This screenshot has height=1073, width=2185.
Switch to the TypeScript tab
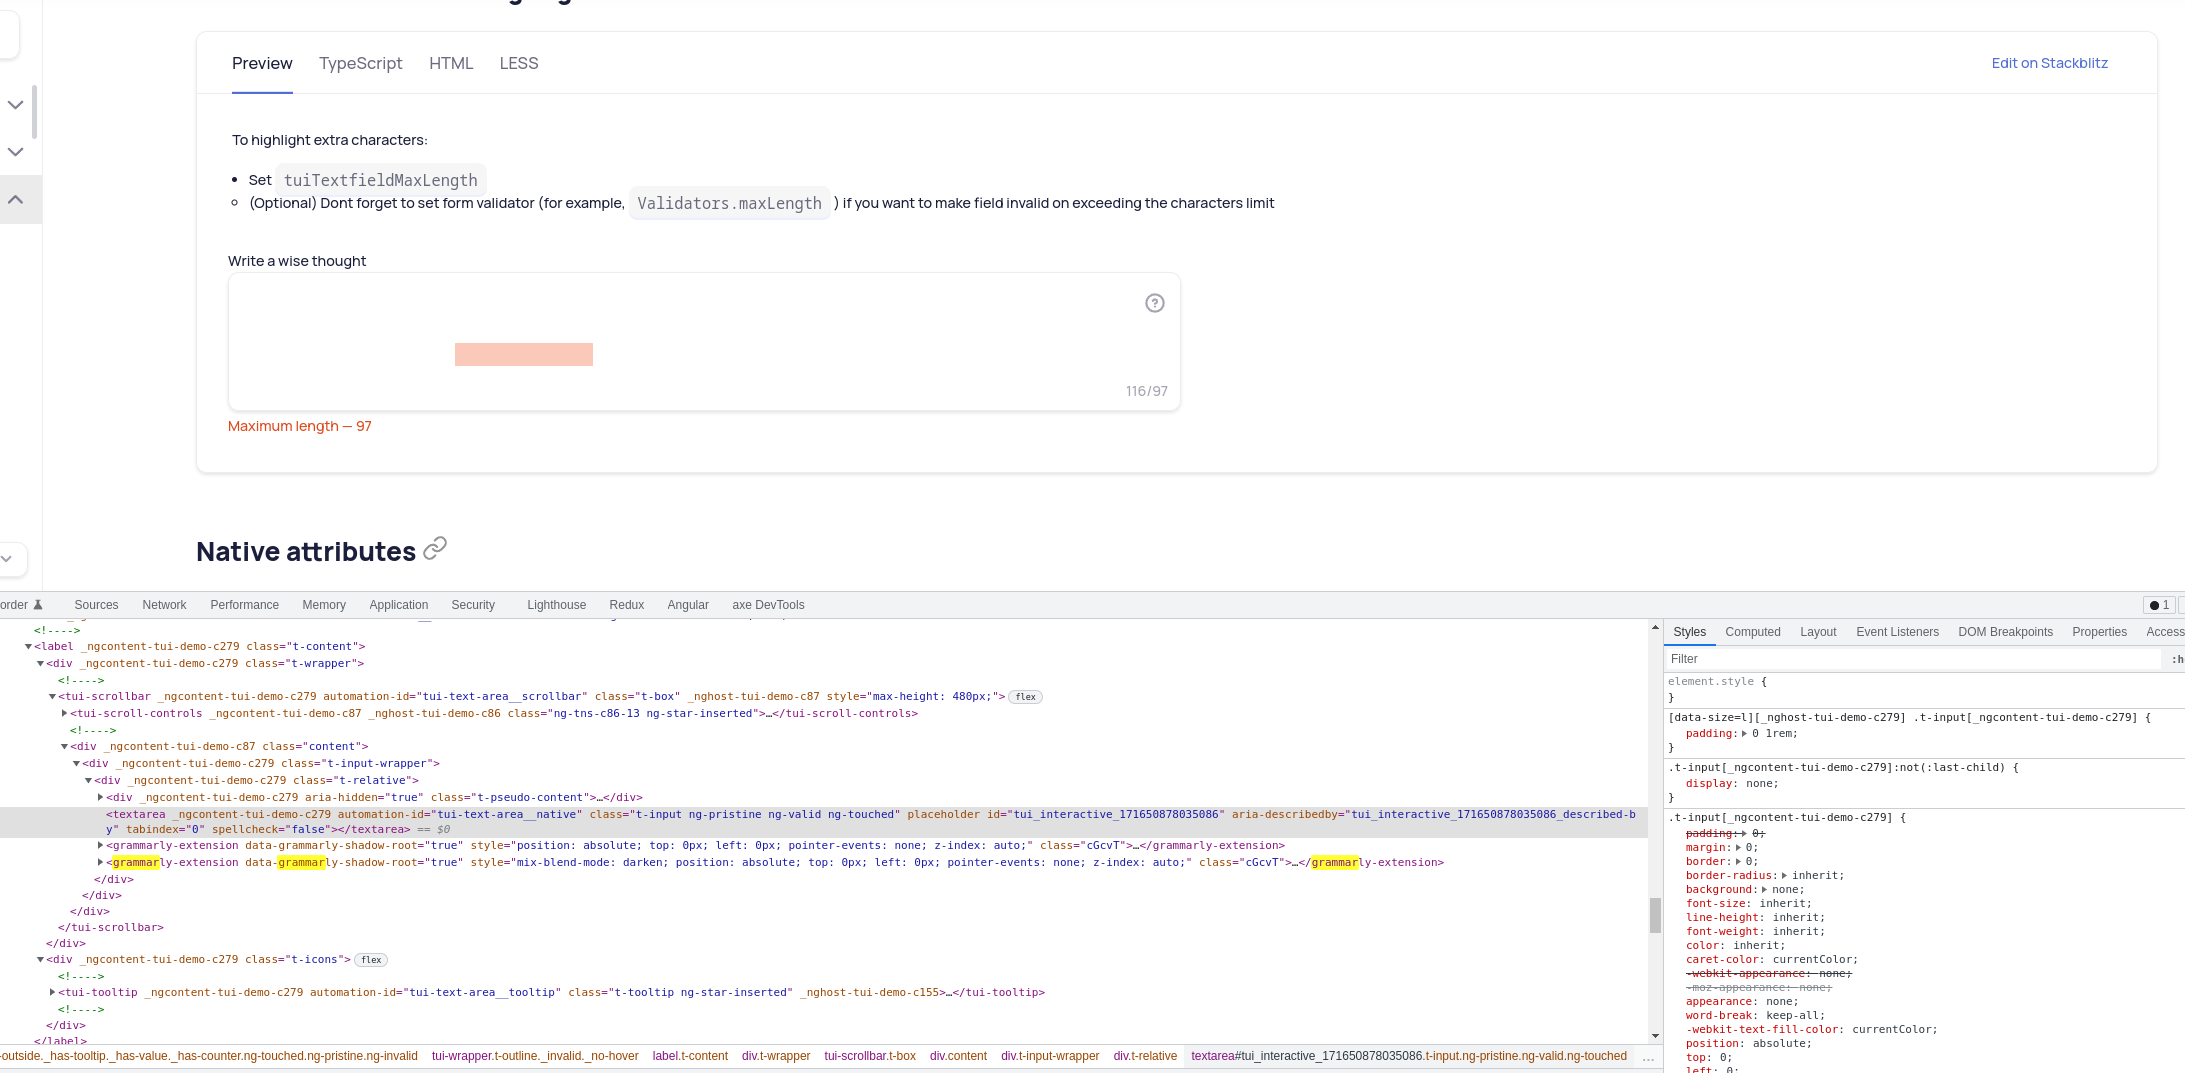click(361, 63)
